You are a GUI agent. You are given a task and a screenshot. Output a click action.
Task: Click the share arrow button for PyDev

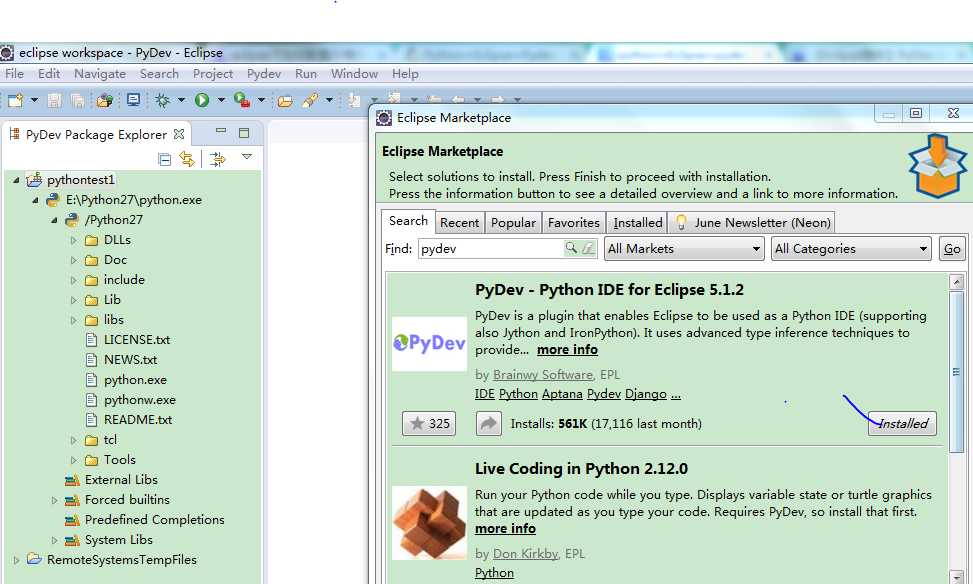coord(489,423)
